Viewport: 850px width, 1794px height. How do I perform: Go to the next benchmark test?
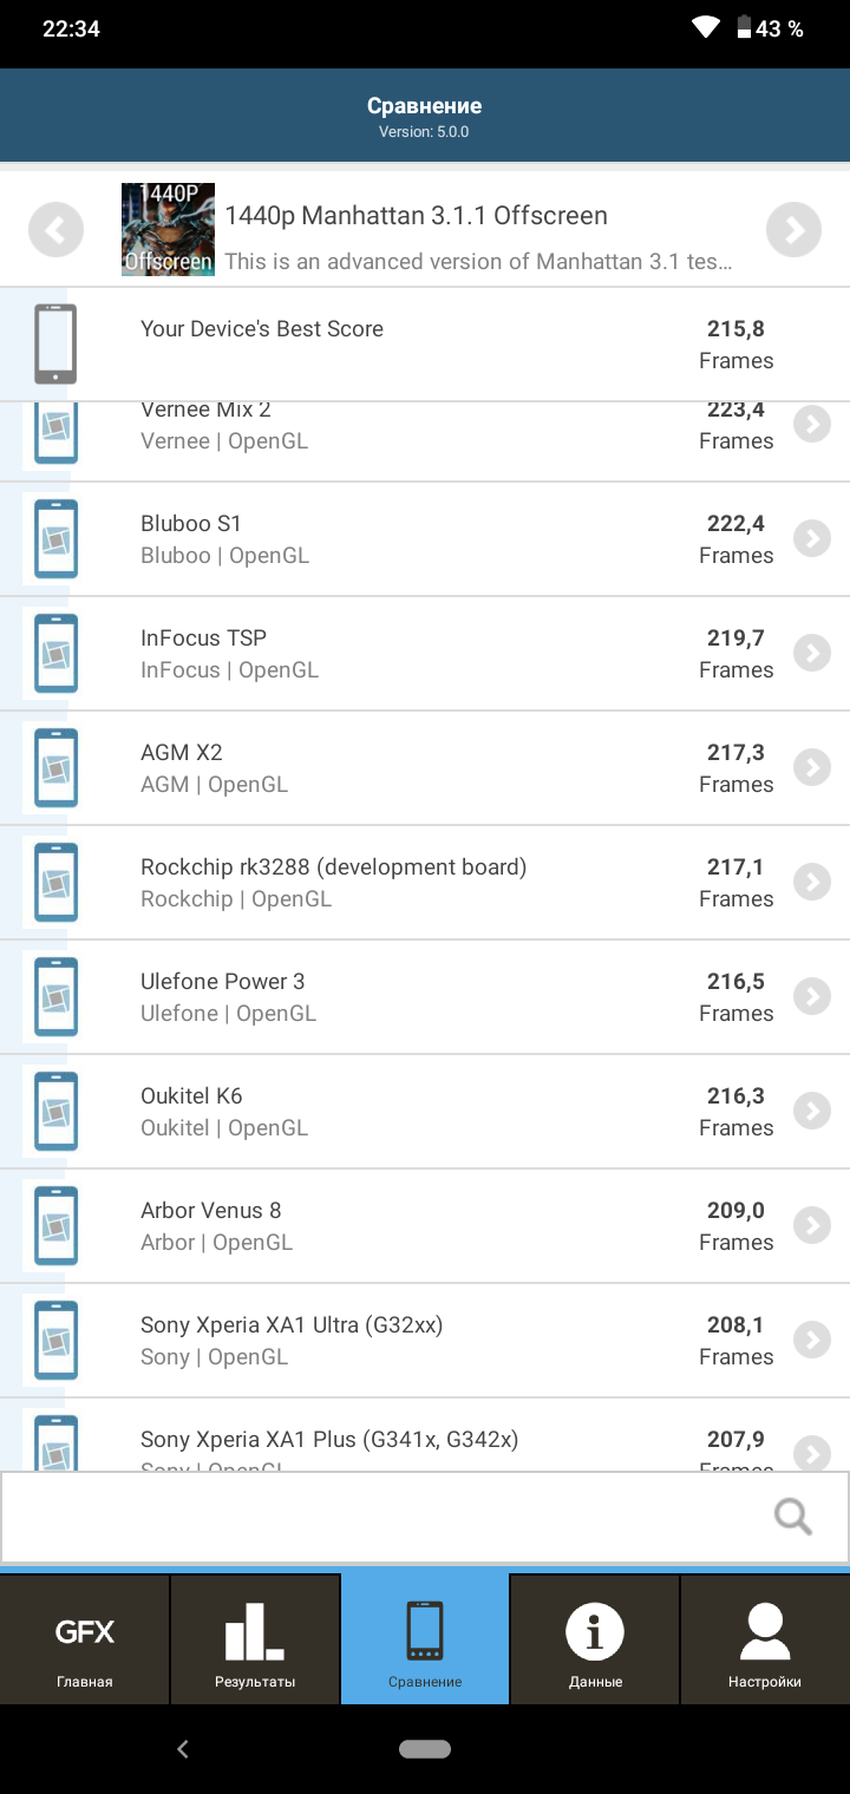pyautogui.click(x=793, y=230)
